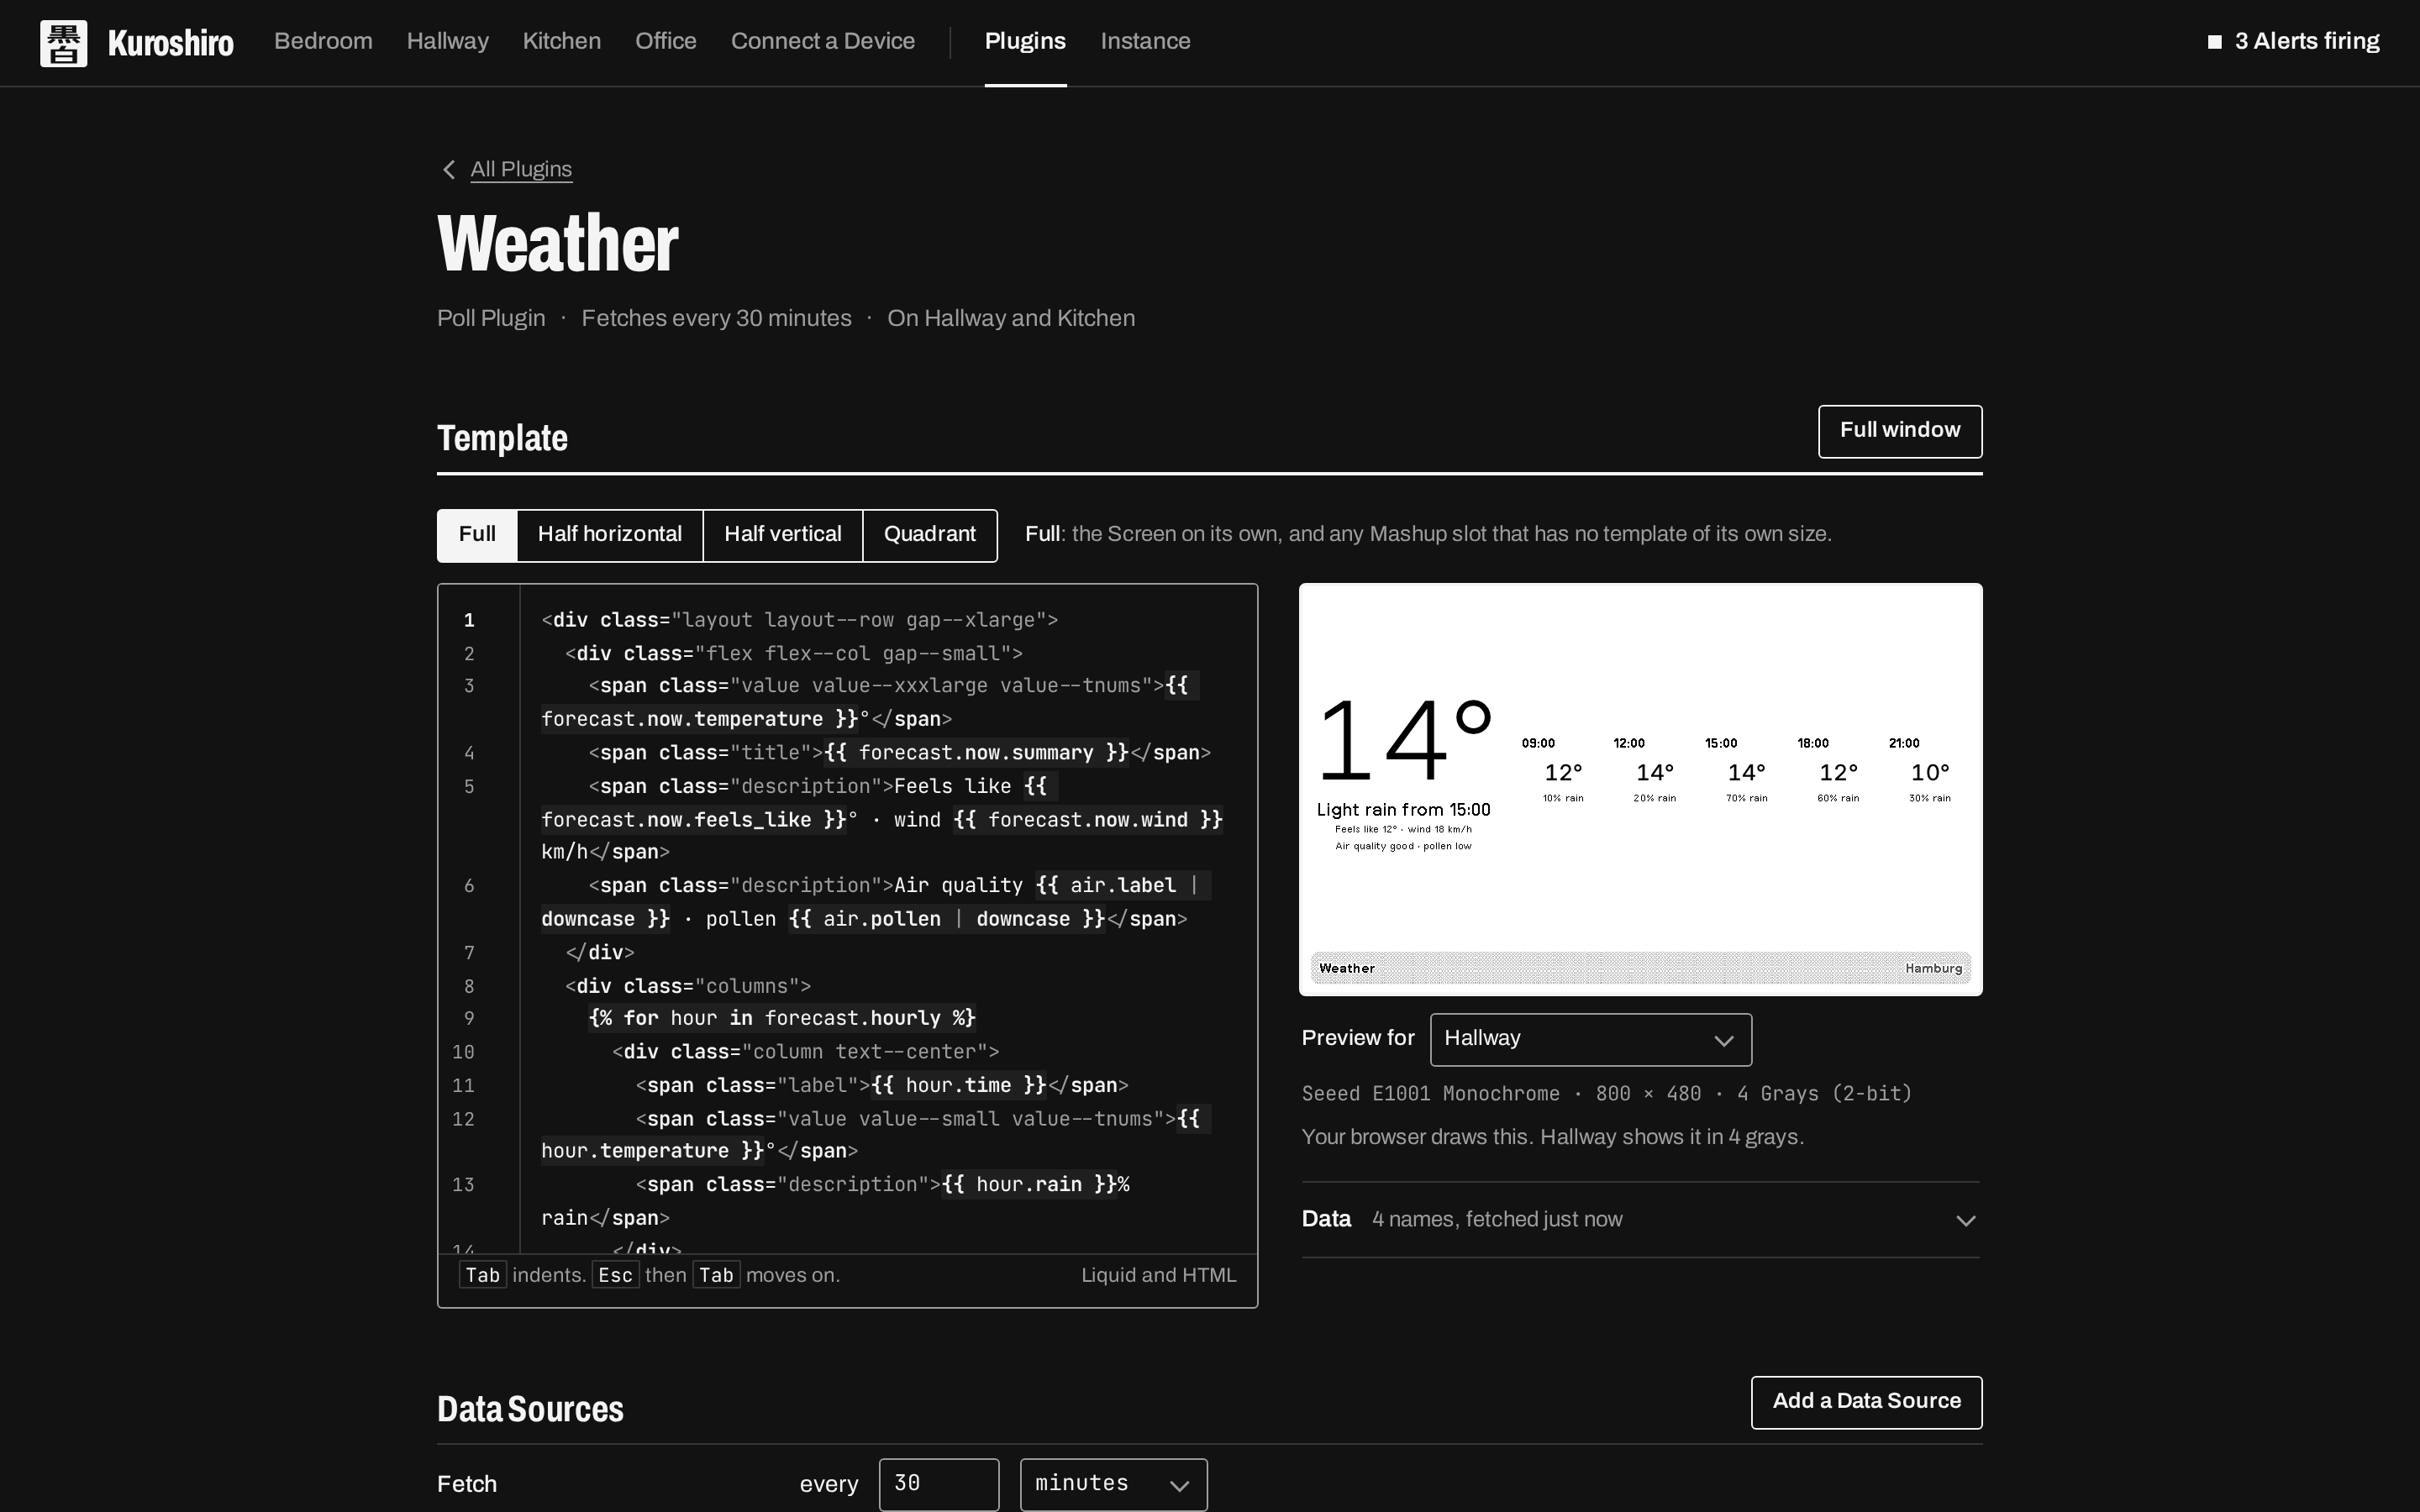
Task: View the 3 Alerts firing notice
Action: tap(2293, 41)
